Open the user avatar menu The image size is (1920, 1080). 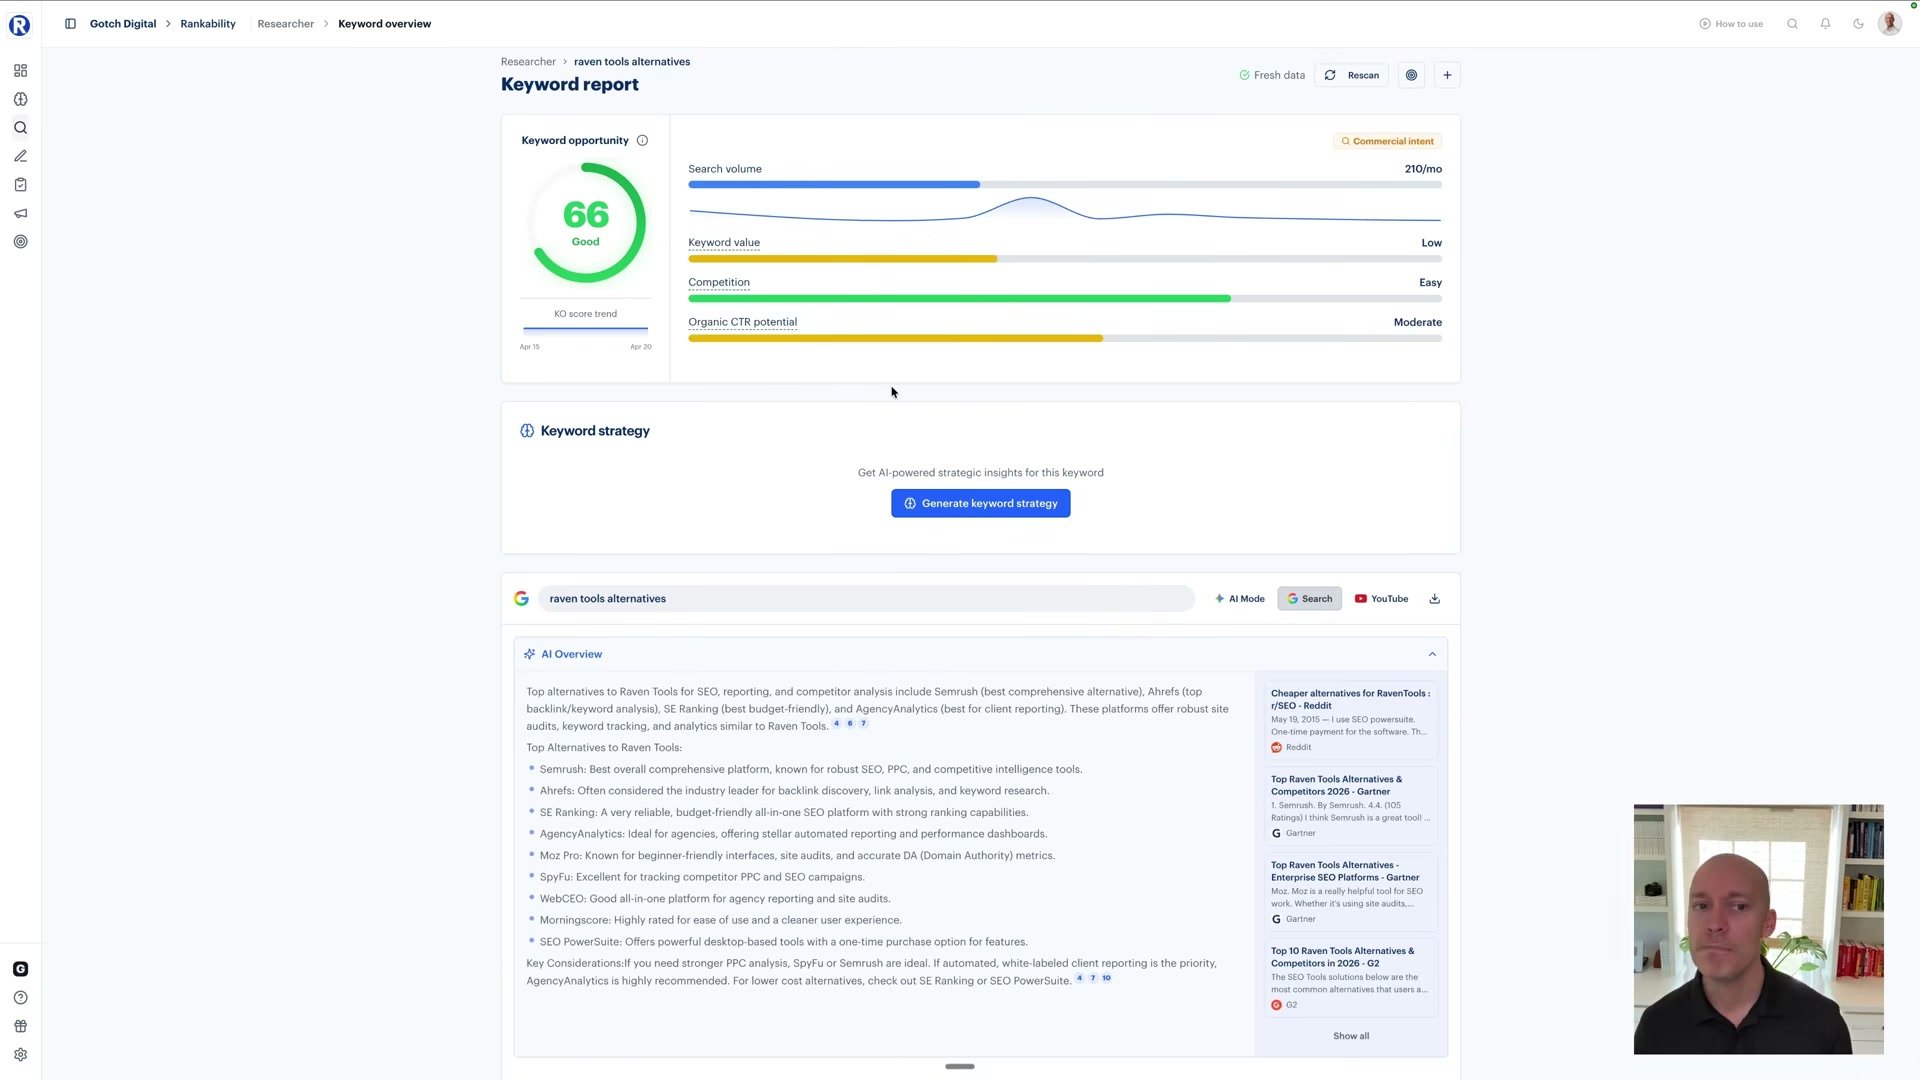tap(1890, 23)
